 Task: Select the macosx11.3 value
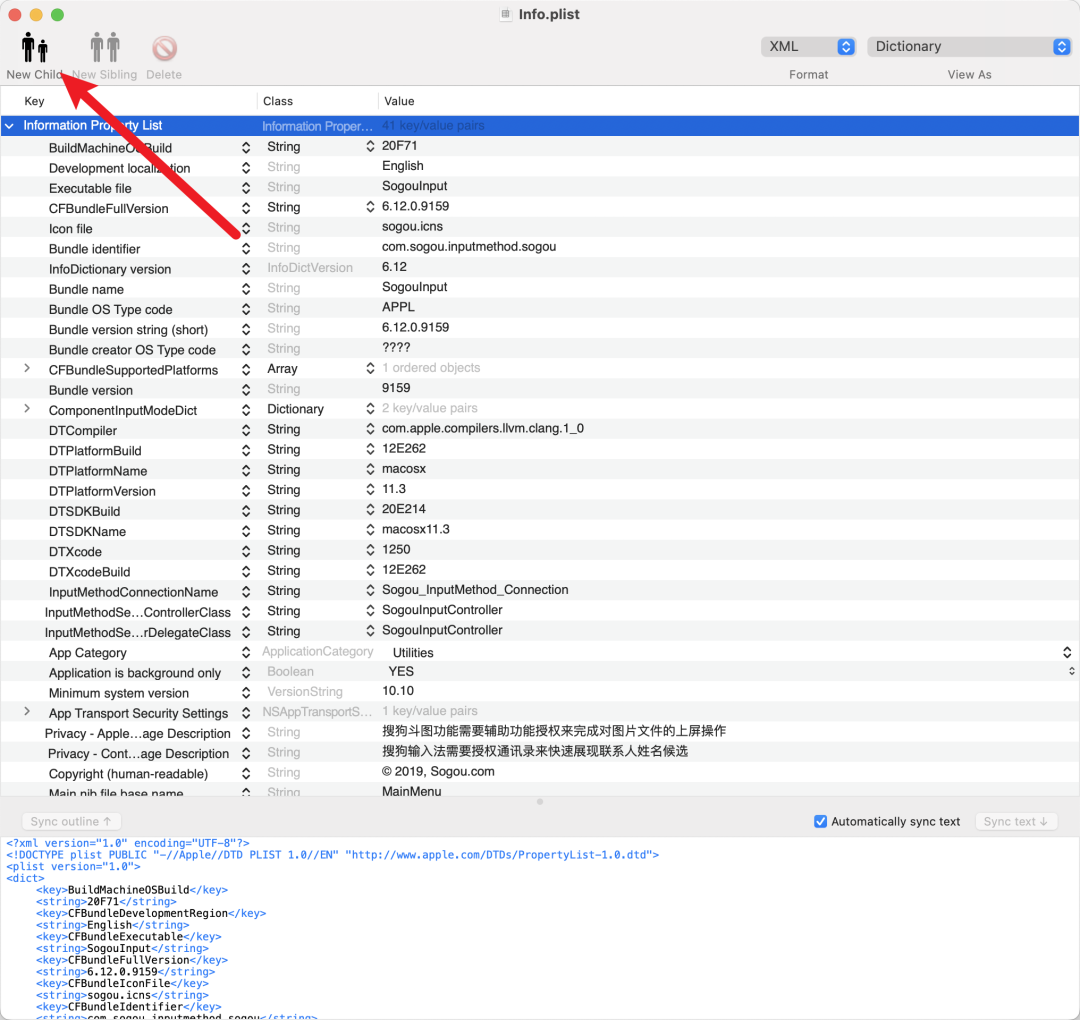point(415,529)
